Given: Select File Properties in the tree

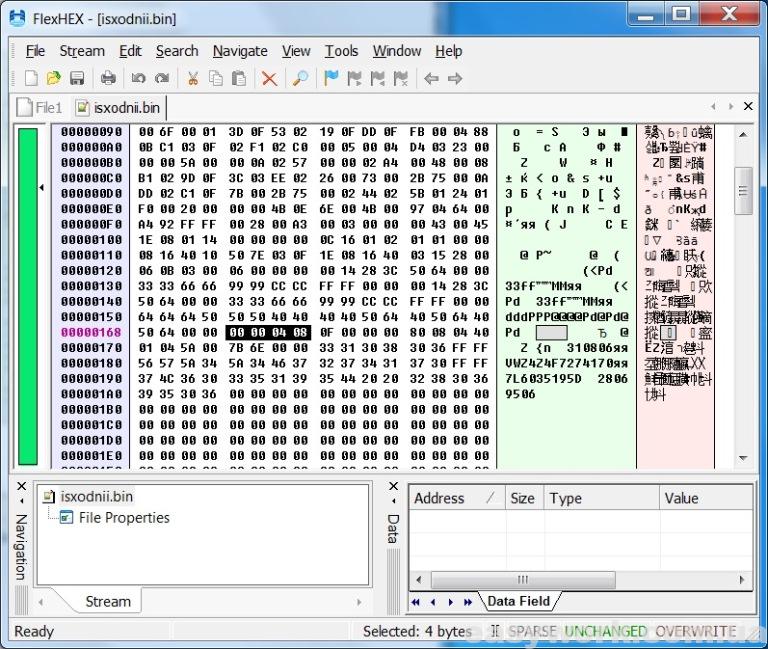Looking at the screenshot, I should tap(124, 518).
